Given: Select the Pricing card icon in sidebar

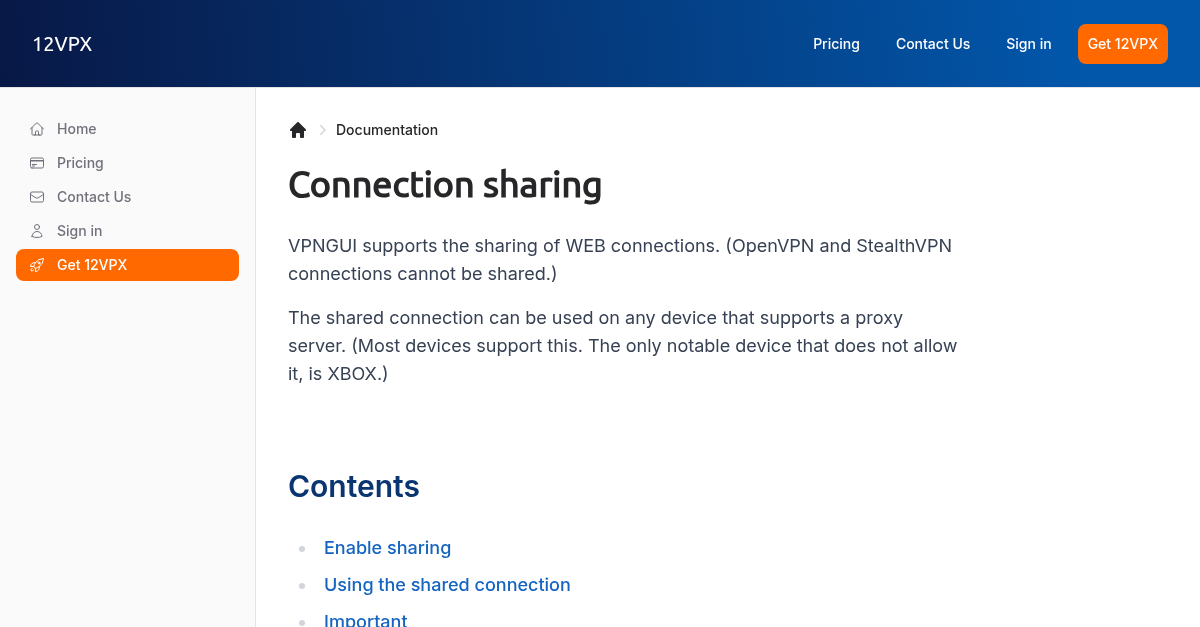Looking at the screenshot, I should (x=36, y=163).
